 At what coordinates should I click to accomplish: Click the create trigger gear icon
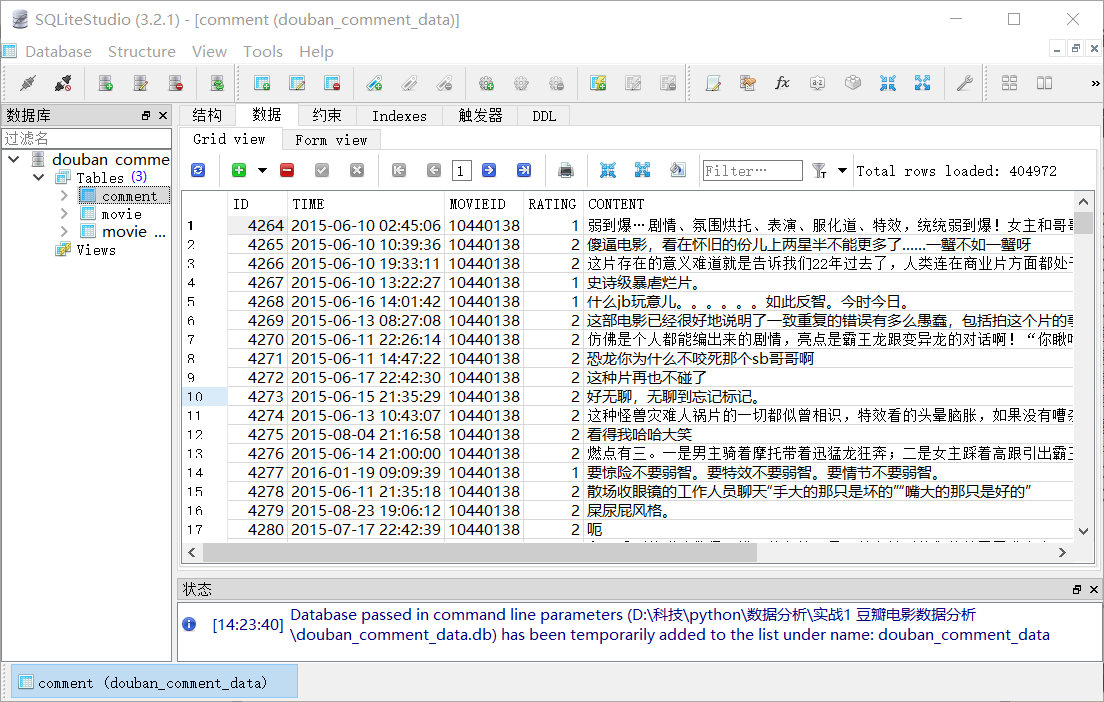[x=487, y=83]
